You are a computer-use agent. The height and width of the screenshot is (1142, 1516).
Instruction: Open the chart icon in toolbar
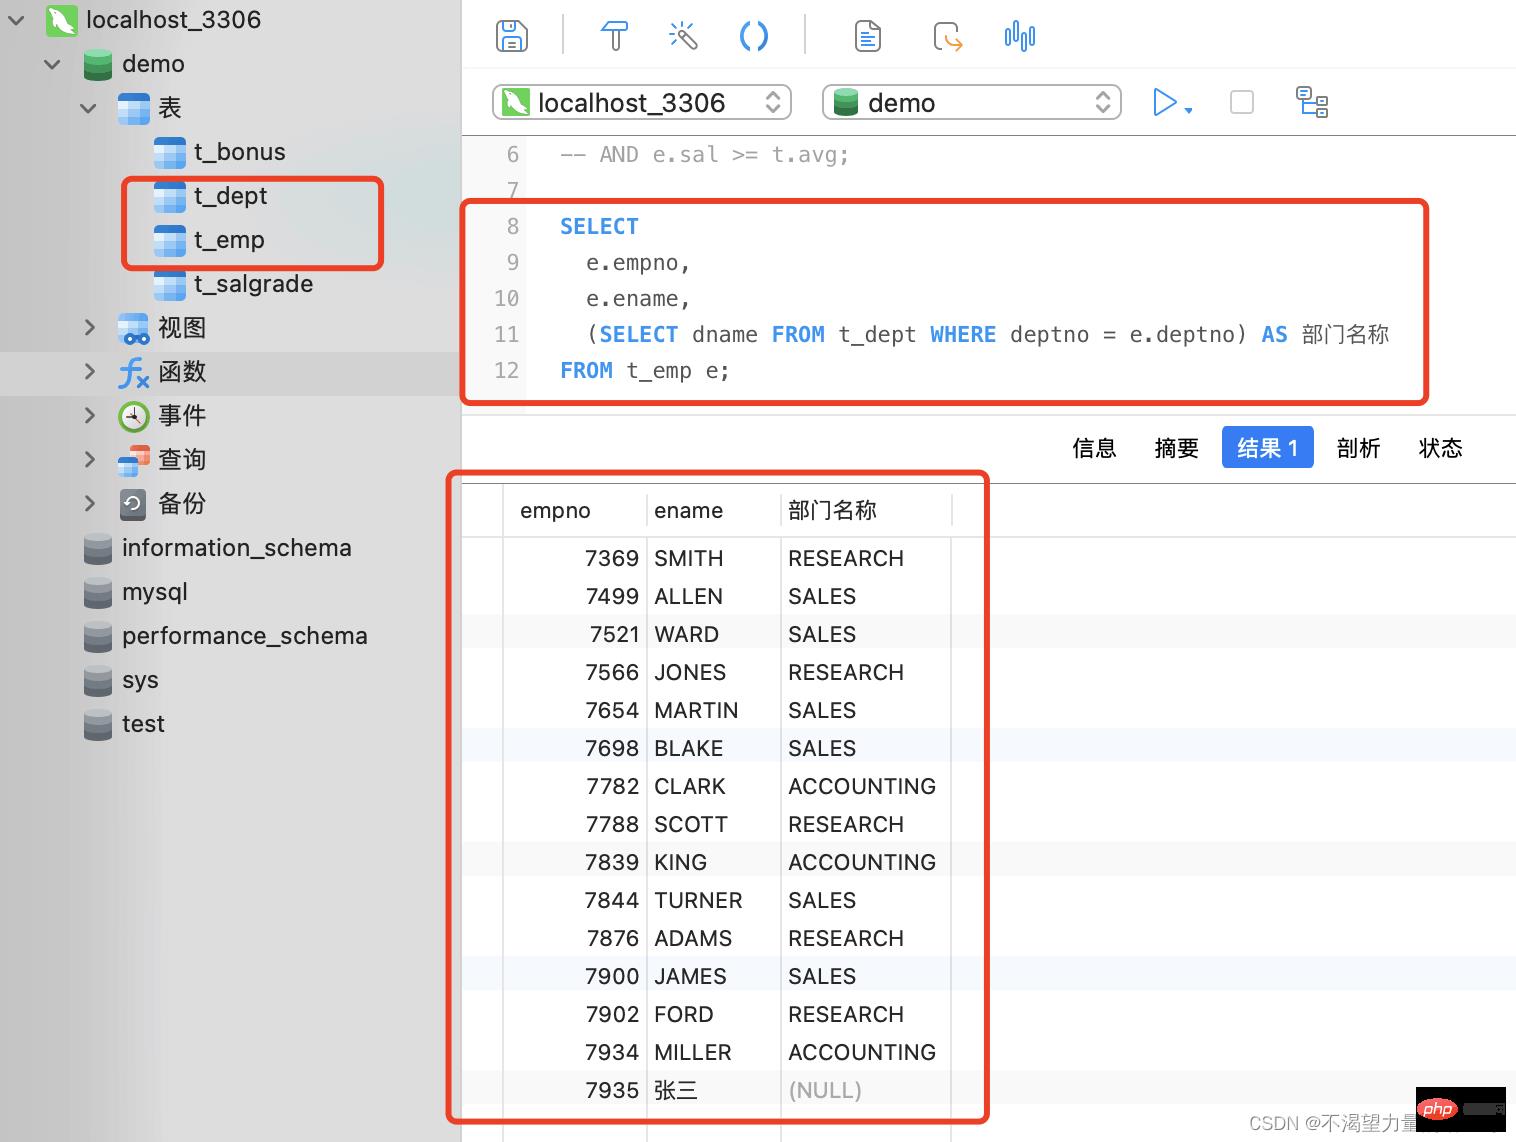tap(1019, 37)
